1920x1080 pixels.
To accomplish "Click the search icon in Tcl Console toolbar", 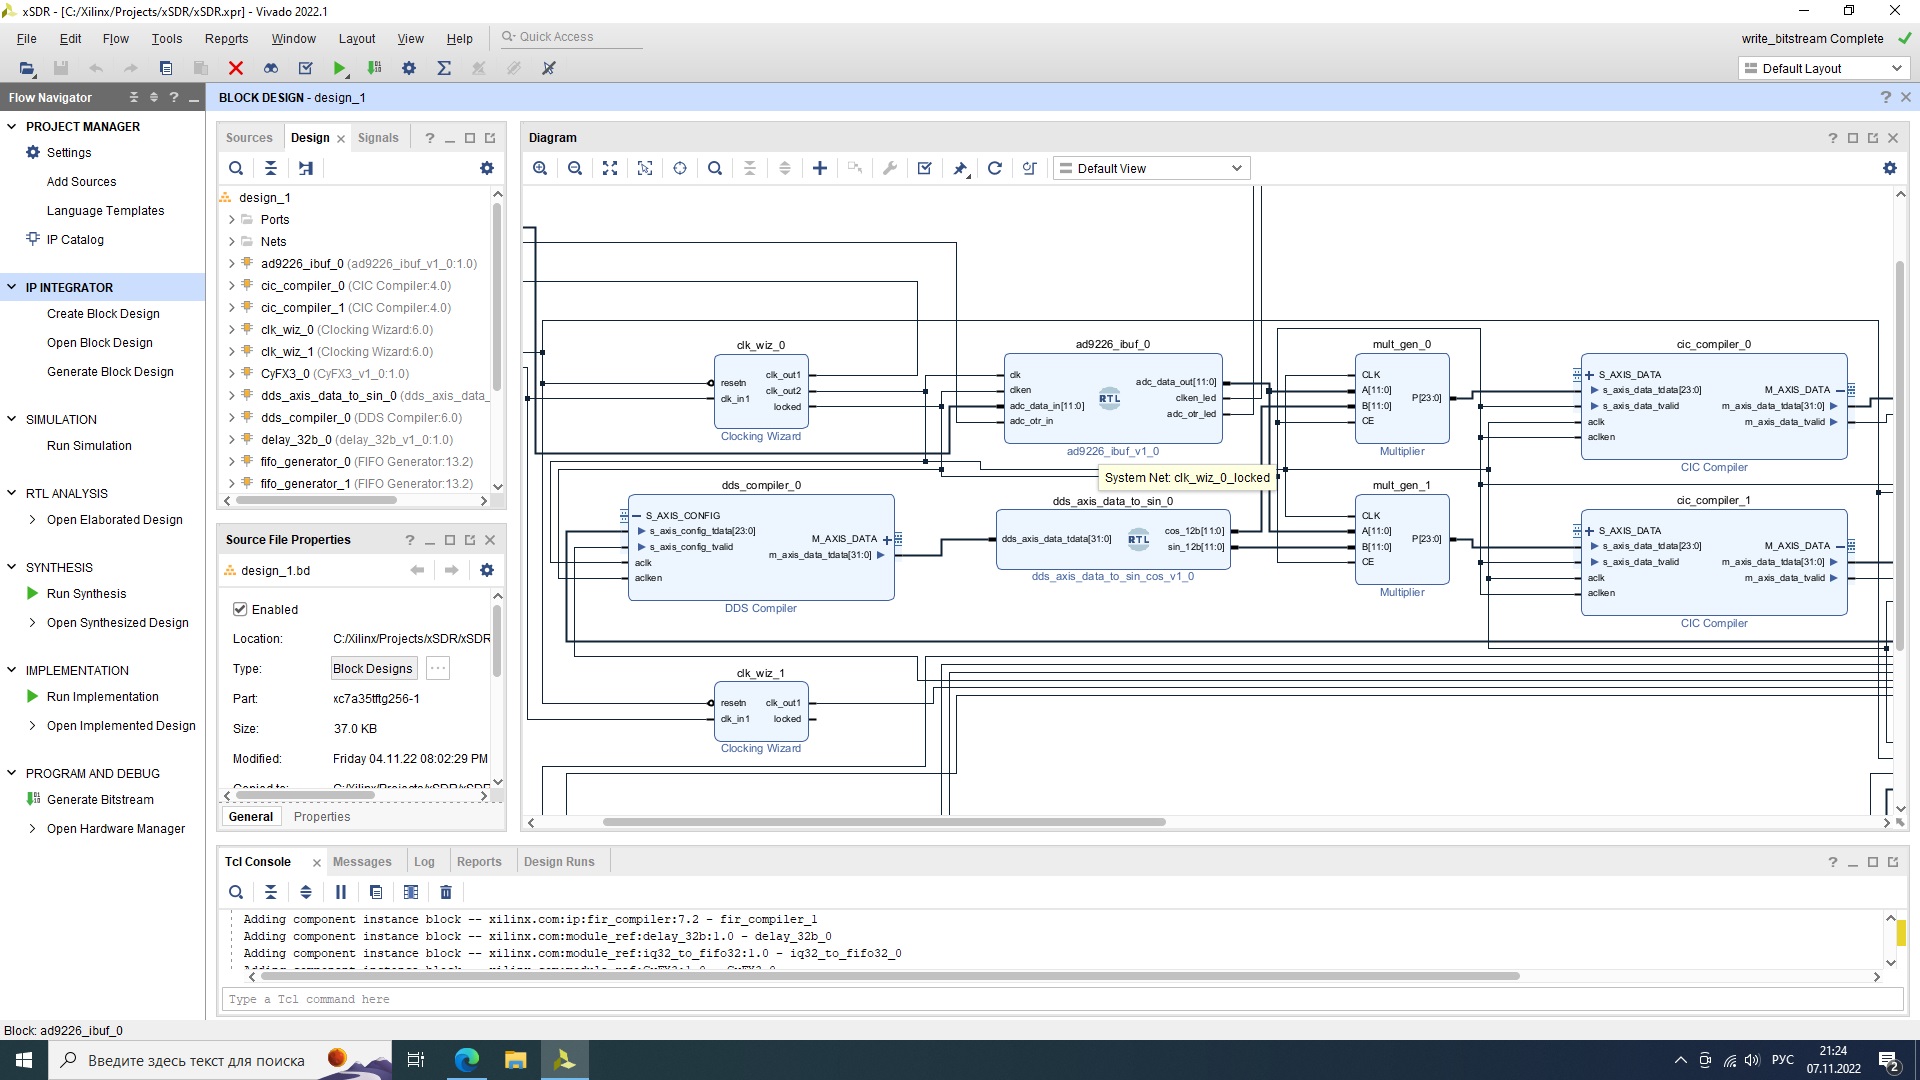I will tap(236, 892).
